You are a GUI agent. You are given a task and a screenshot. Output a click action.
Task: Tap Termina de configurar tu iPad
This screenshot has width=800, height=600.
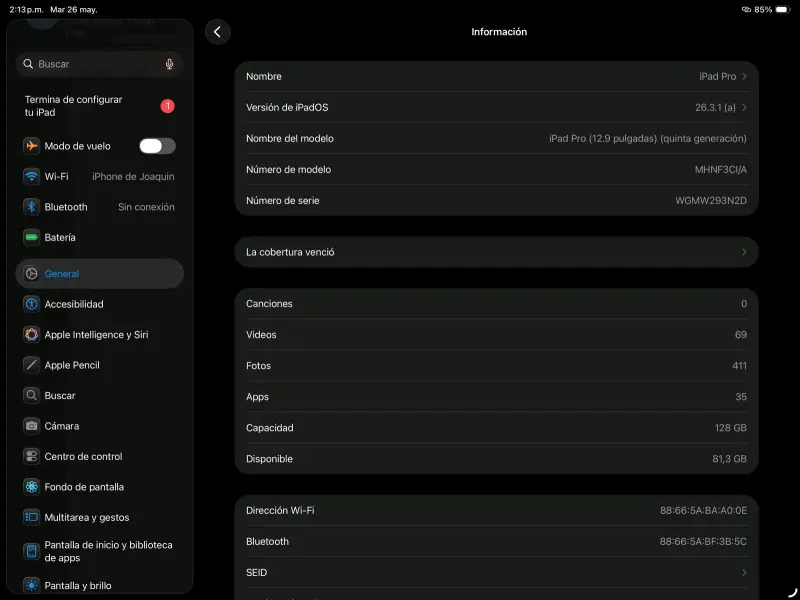[100, 106]
